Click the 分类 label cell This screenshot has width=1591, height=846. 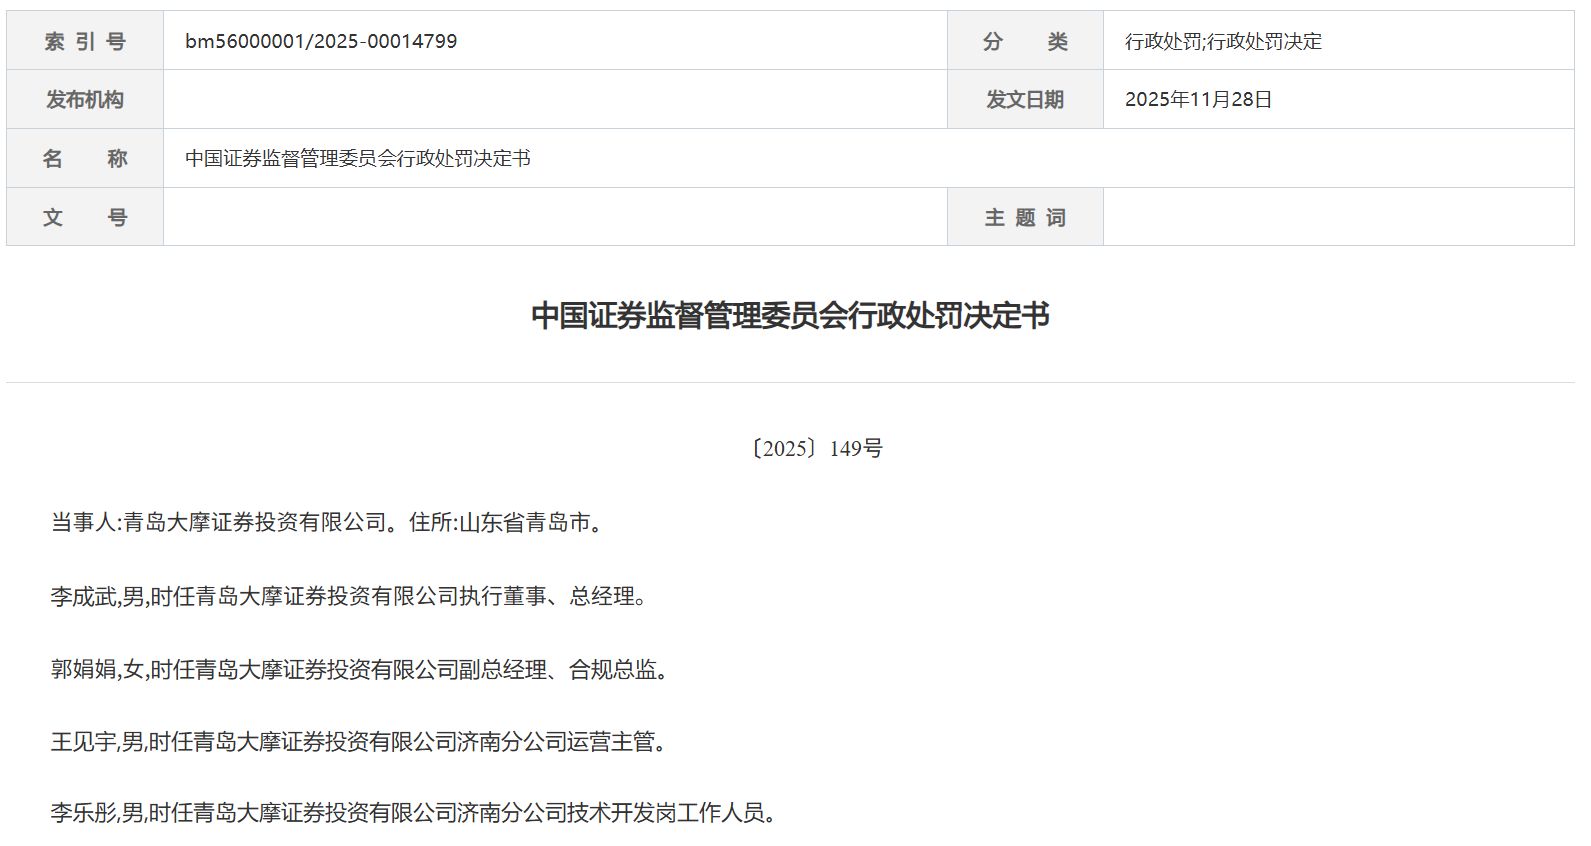(x=1025, y=41)
